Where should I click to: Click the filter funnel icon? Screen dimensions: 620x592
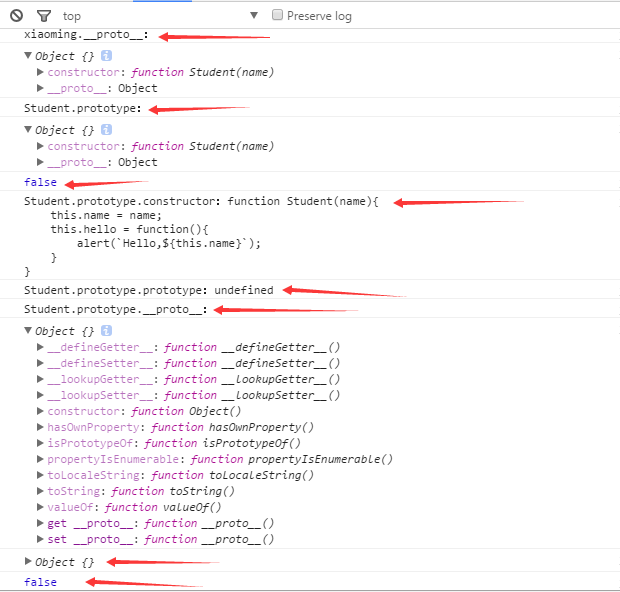point(43,16)
